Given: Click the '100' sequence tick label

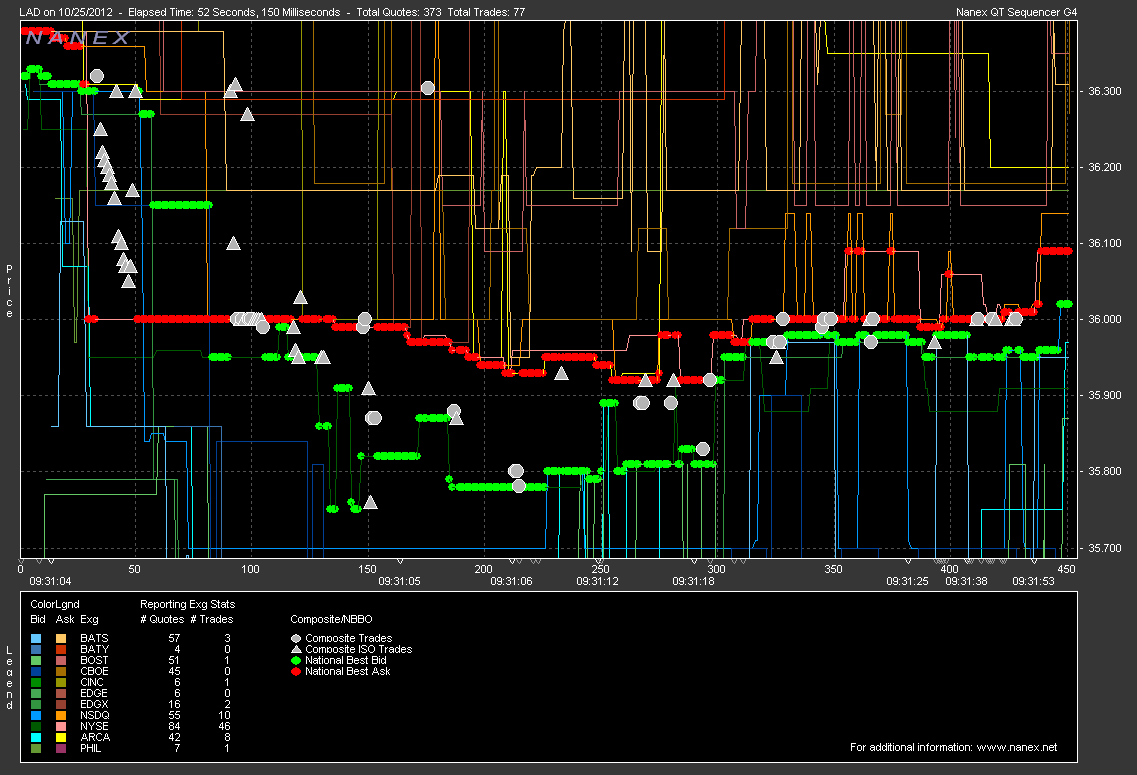Looking at the screenshot, I should [x=250, y=570].
